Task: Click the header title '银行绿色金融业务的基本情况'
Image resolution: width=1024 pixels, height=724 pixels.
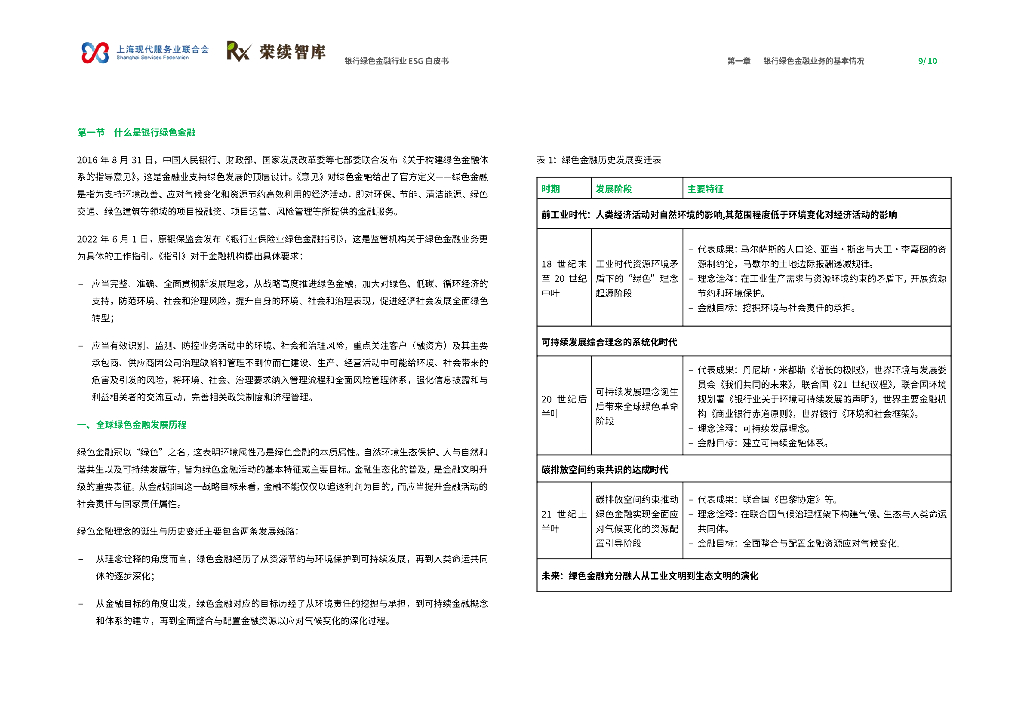Action: pyautogui.click(x=814, y=61)
